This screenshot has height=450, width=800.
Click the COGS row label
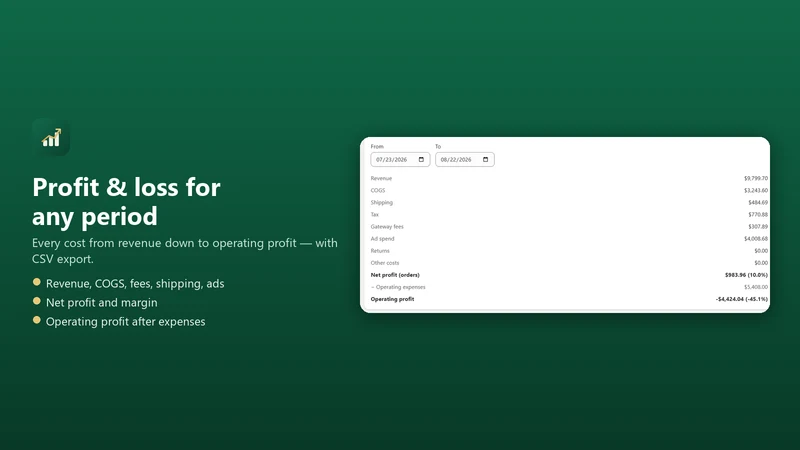(x=378, y=190)
